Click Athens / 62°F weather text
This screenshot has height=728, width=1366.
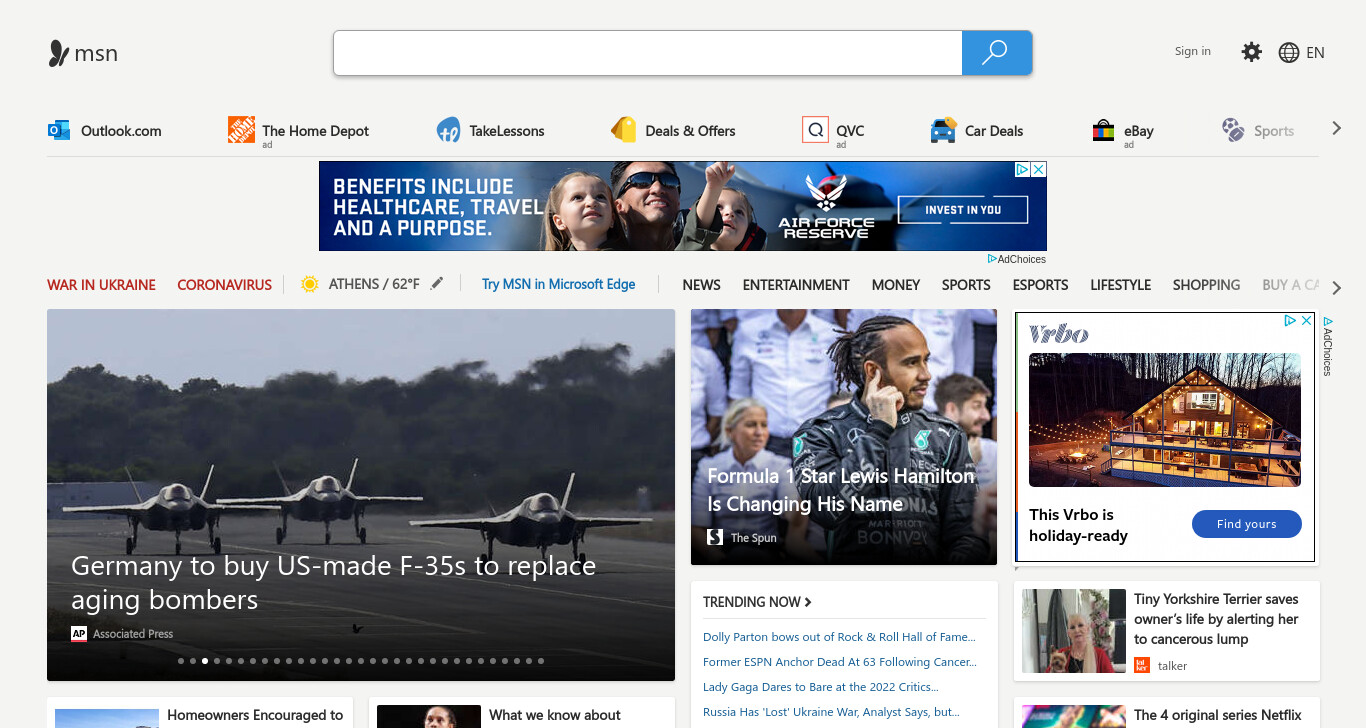374,284
